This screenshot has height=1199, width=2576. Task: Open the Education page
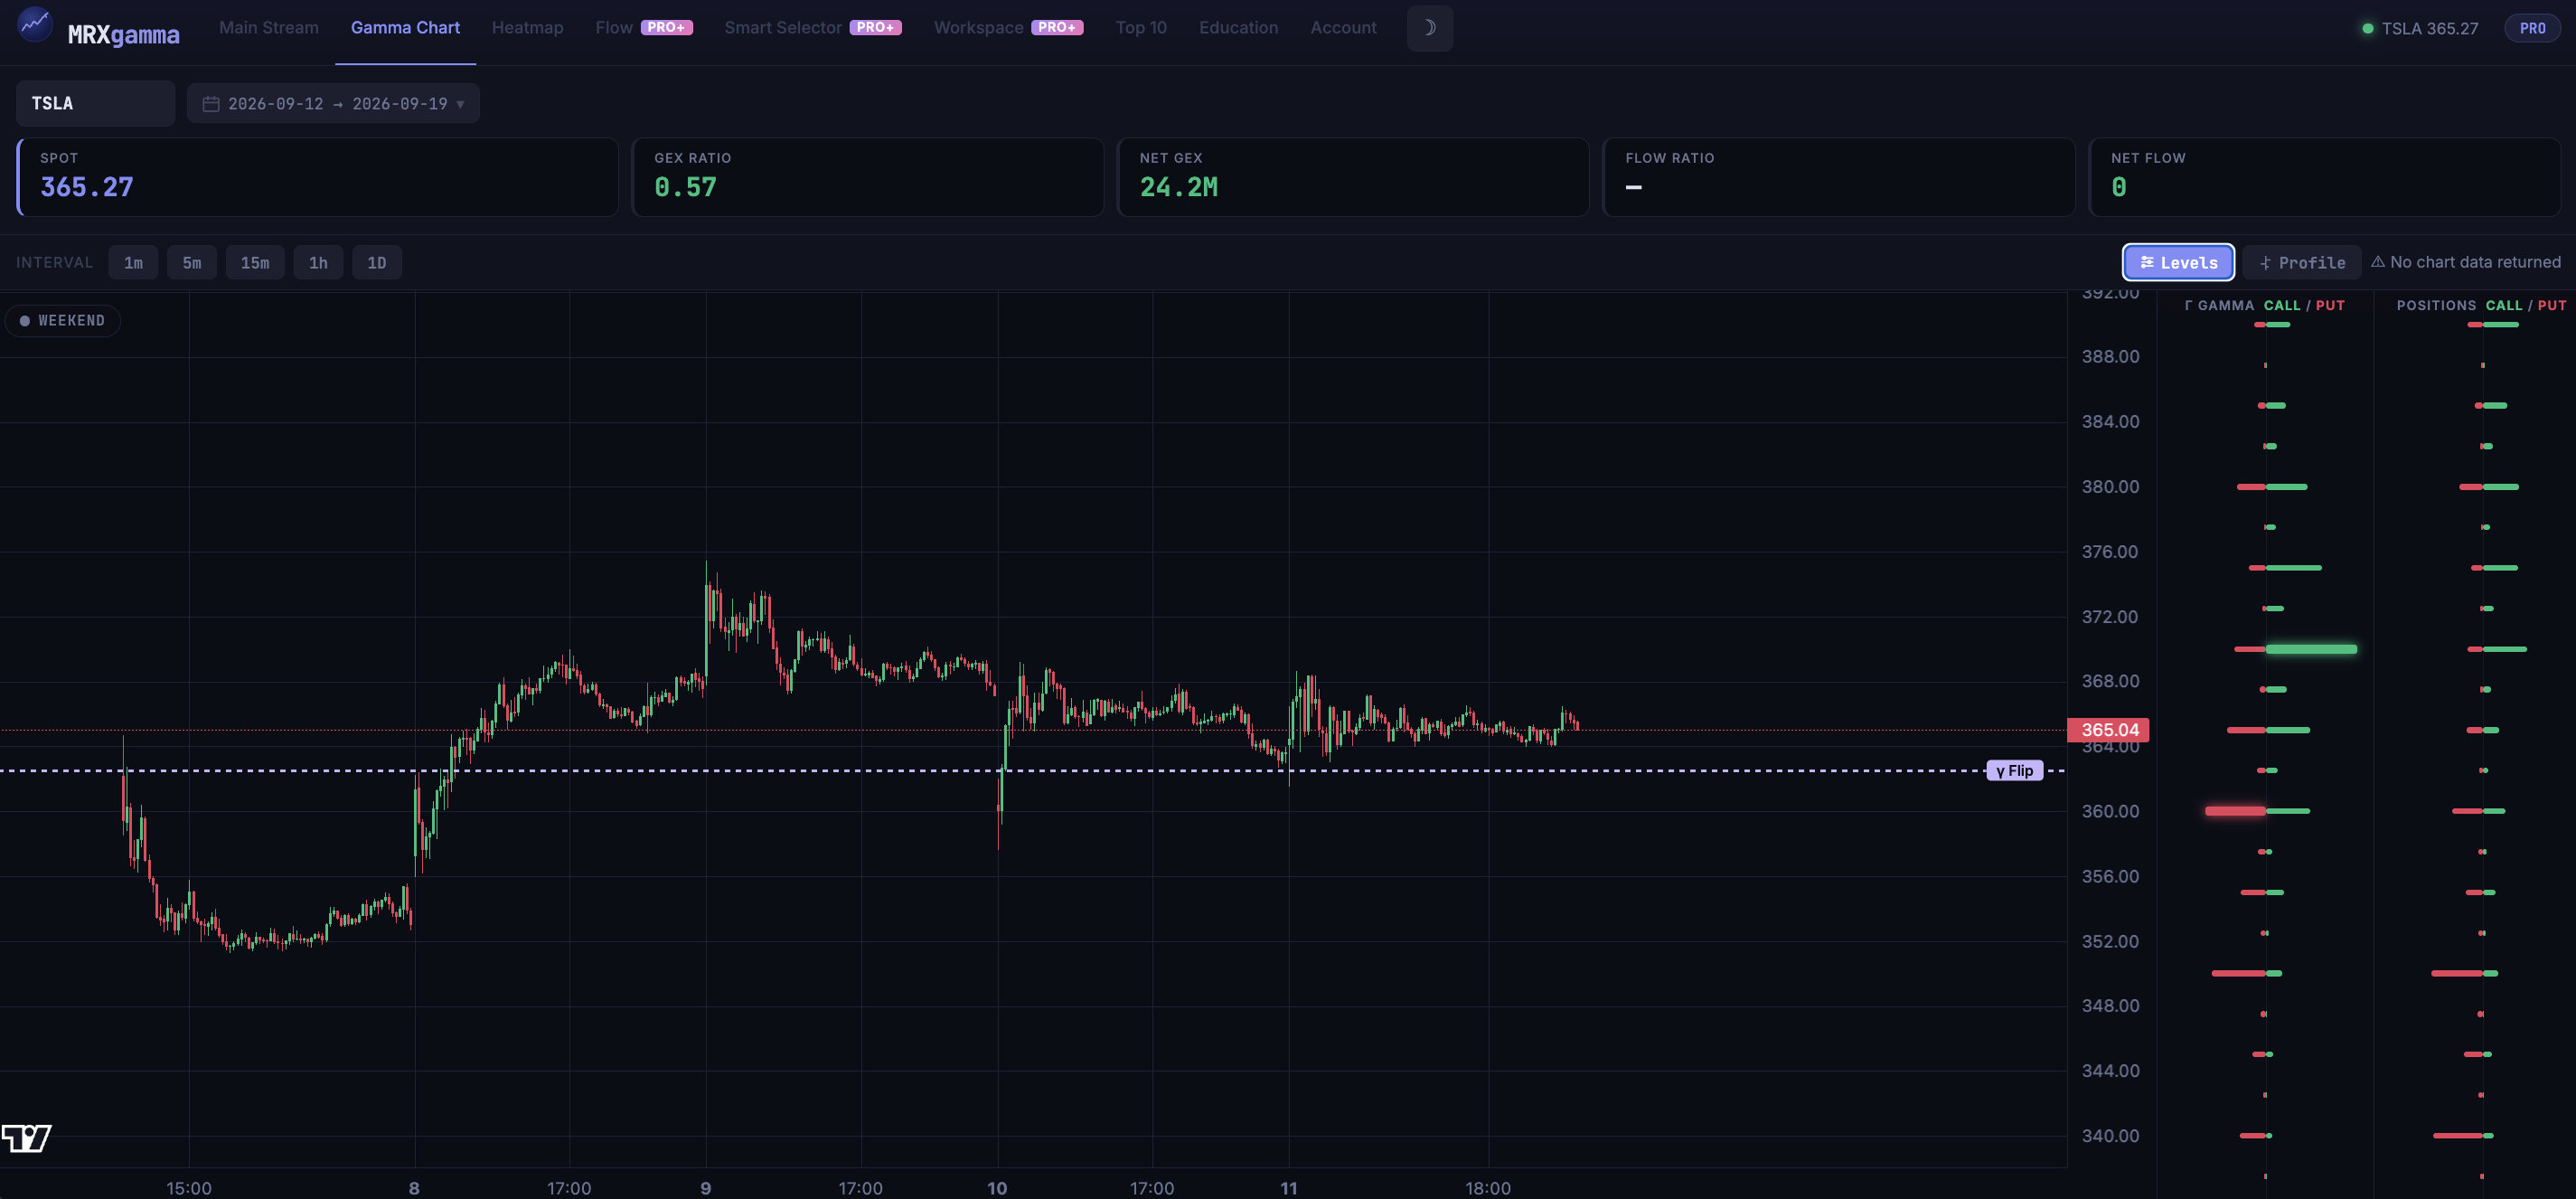pyautogui.click(x=1238, y=28)
